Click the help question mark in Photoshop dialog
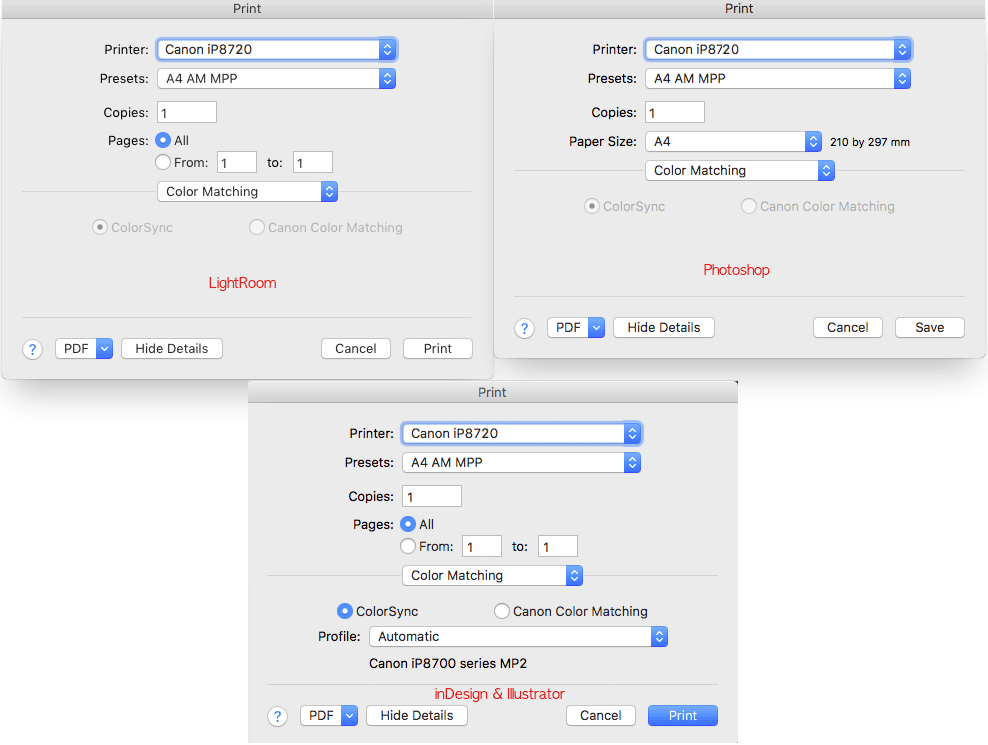The width and height of the screenshot is (988, 745). pos(524,327)
